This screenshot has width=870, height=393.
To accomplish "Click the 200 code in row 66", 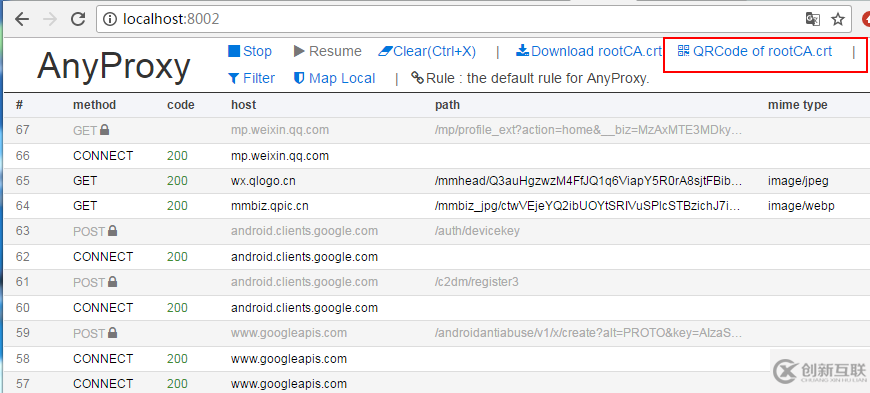I will 177,156.
